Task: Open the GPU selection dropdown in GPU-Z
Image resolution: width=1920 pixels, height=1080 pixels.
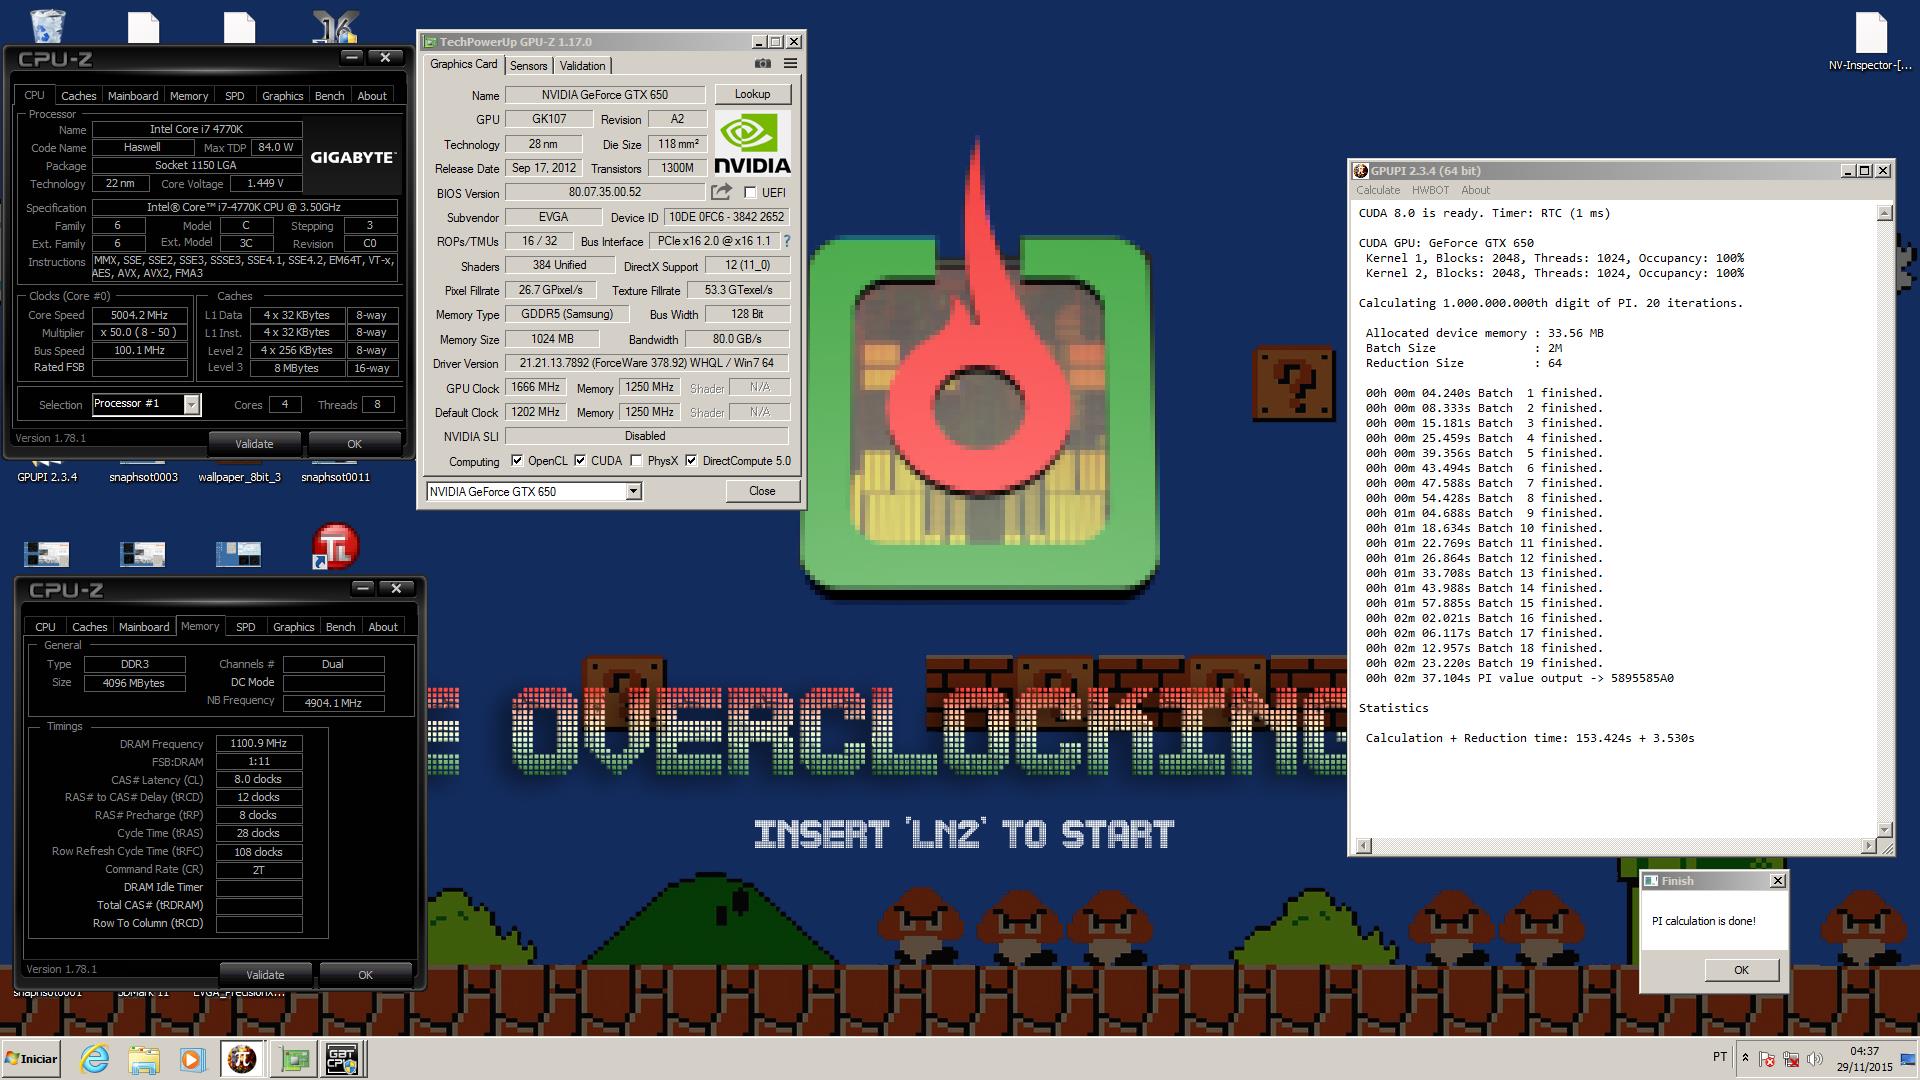Action: tap(633, 491)
